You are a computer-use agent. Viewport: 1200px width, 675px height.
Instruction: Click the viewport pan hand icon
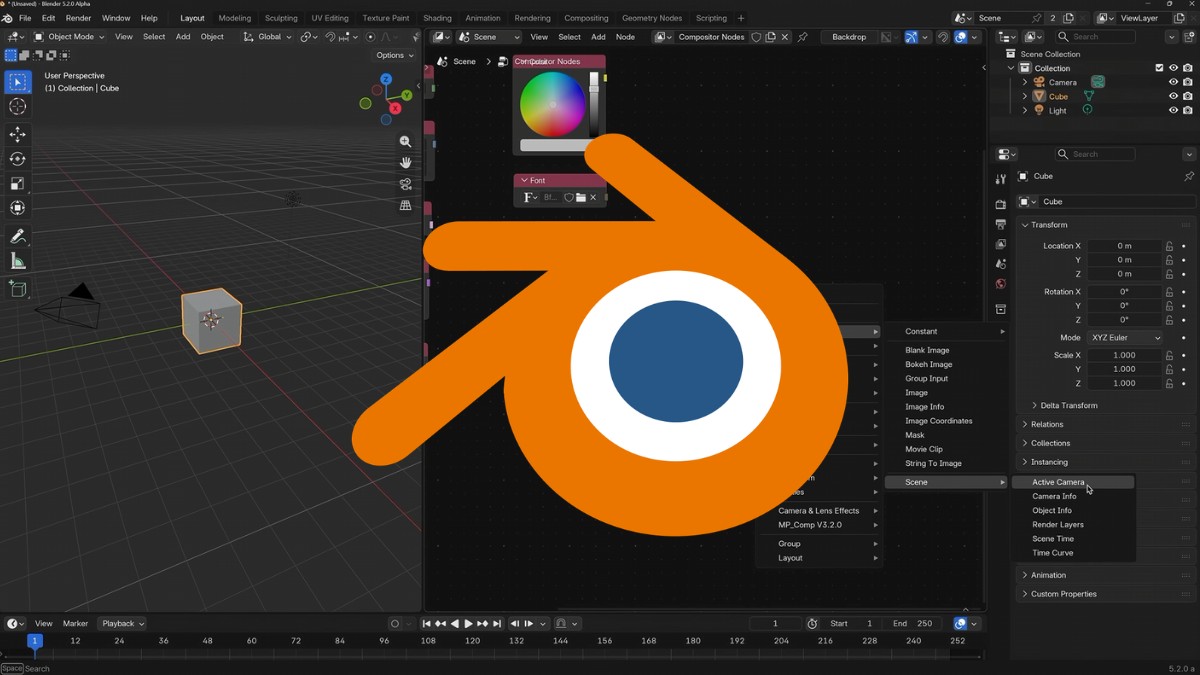pyautogui.click(x=405, y=163)
